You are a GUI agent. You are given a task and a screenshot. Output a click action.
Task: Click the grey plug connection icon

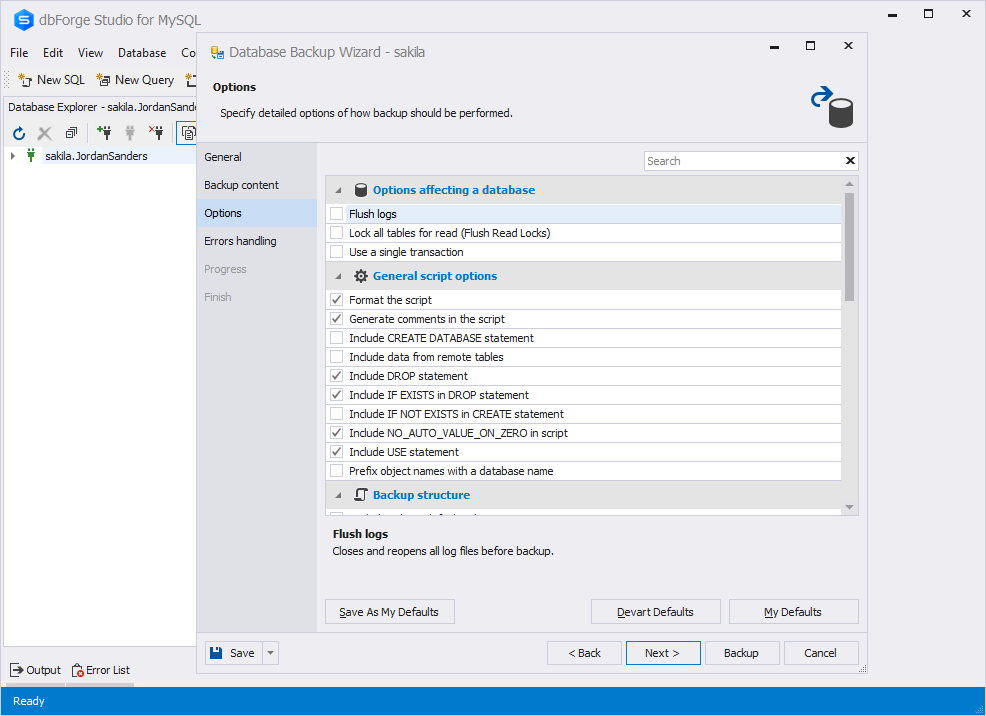coord(130,133)
